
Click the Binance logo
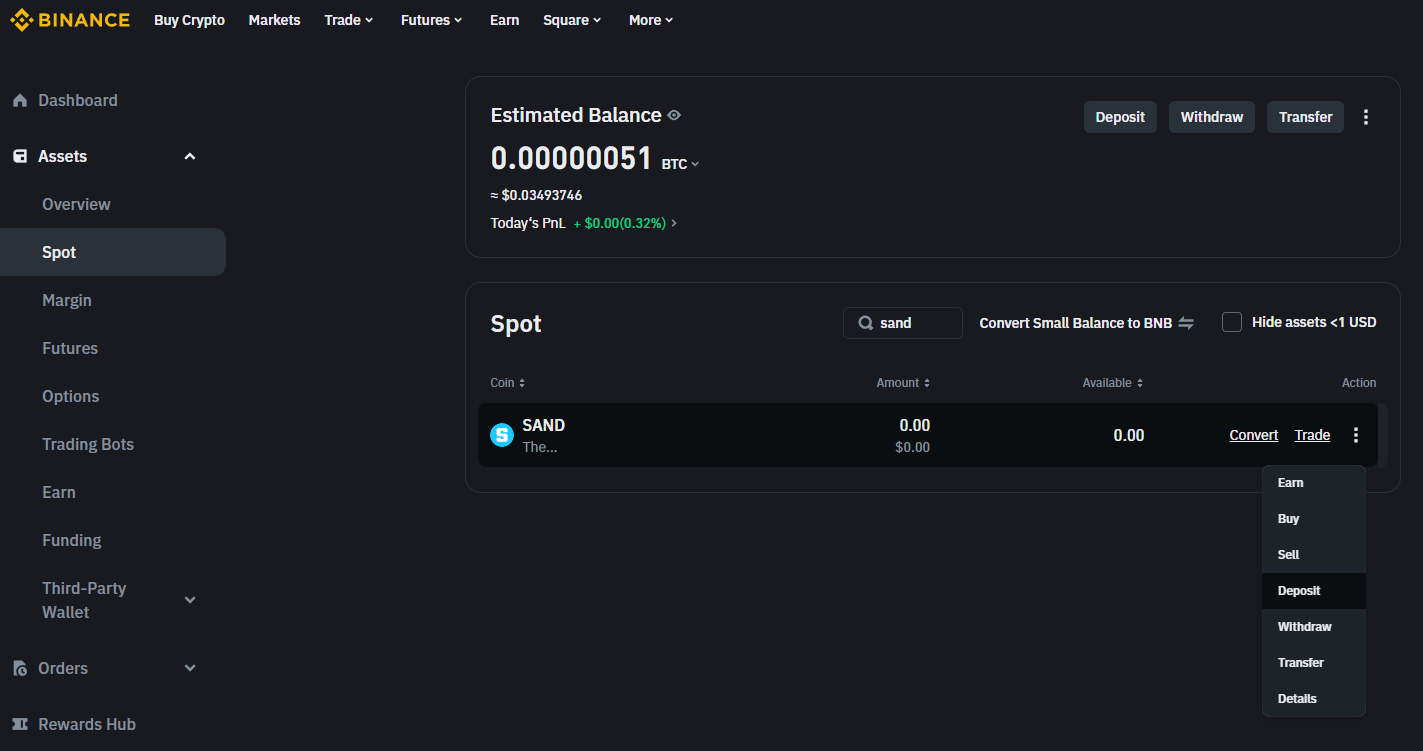pyautogui.click(x=70, y=20)
